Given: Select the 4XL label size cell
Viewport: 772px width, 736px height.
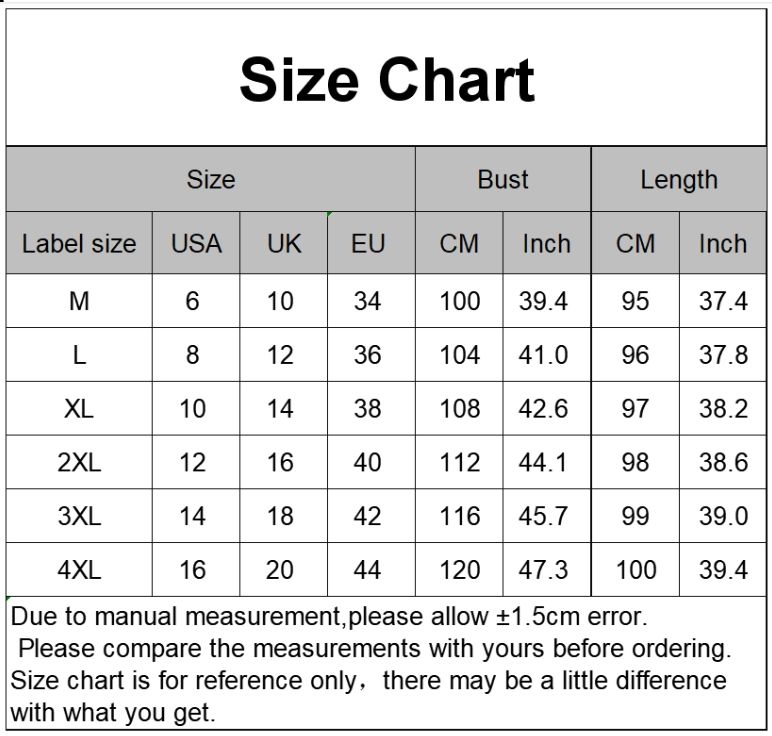Looking at the screenshot, I should [x=79, y=570].
